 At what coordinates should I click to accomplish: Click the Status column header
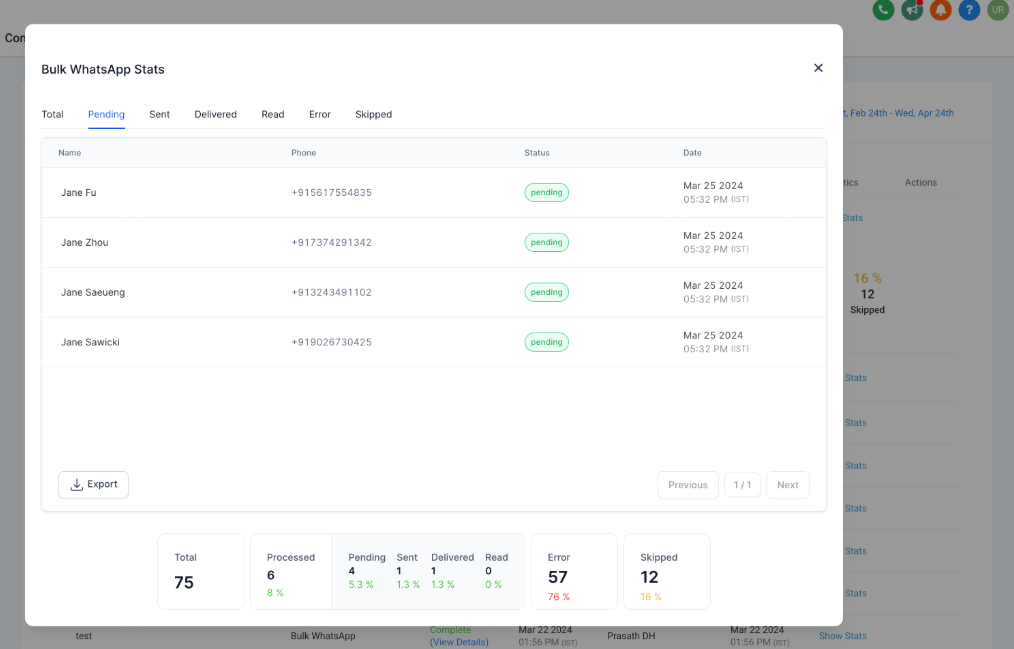[x=537, y=153]
